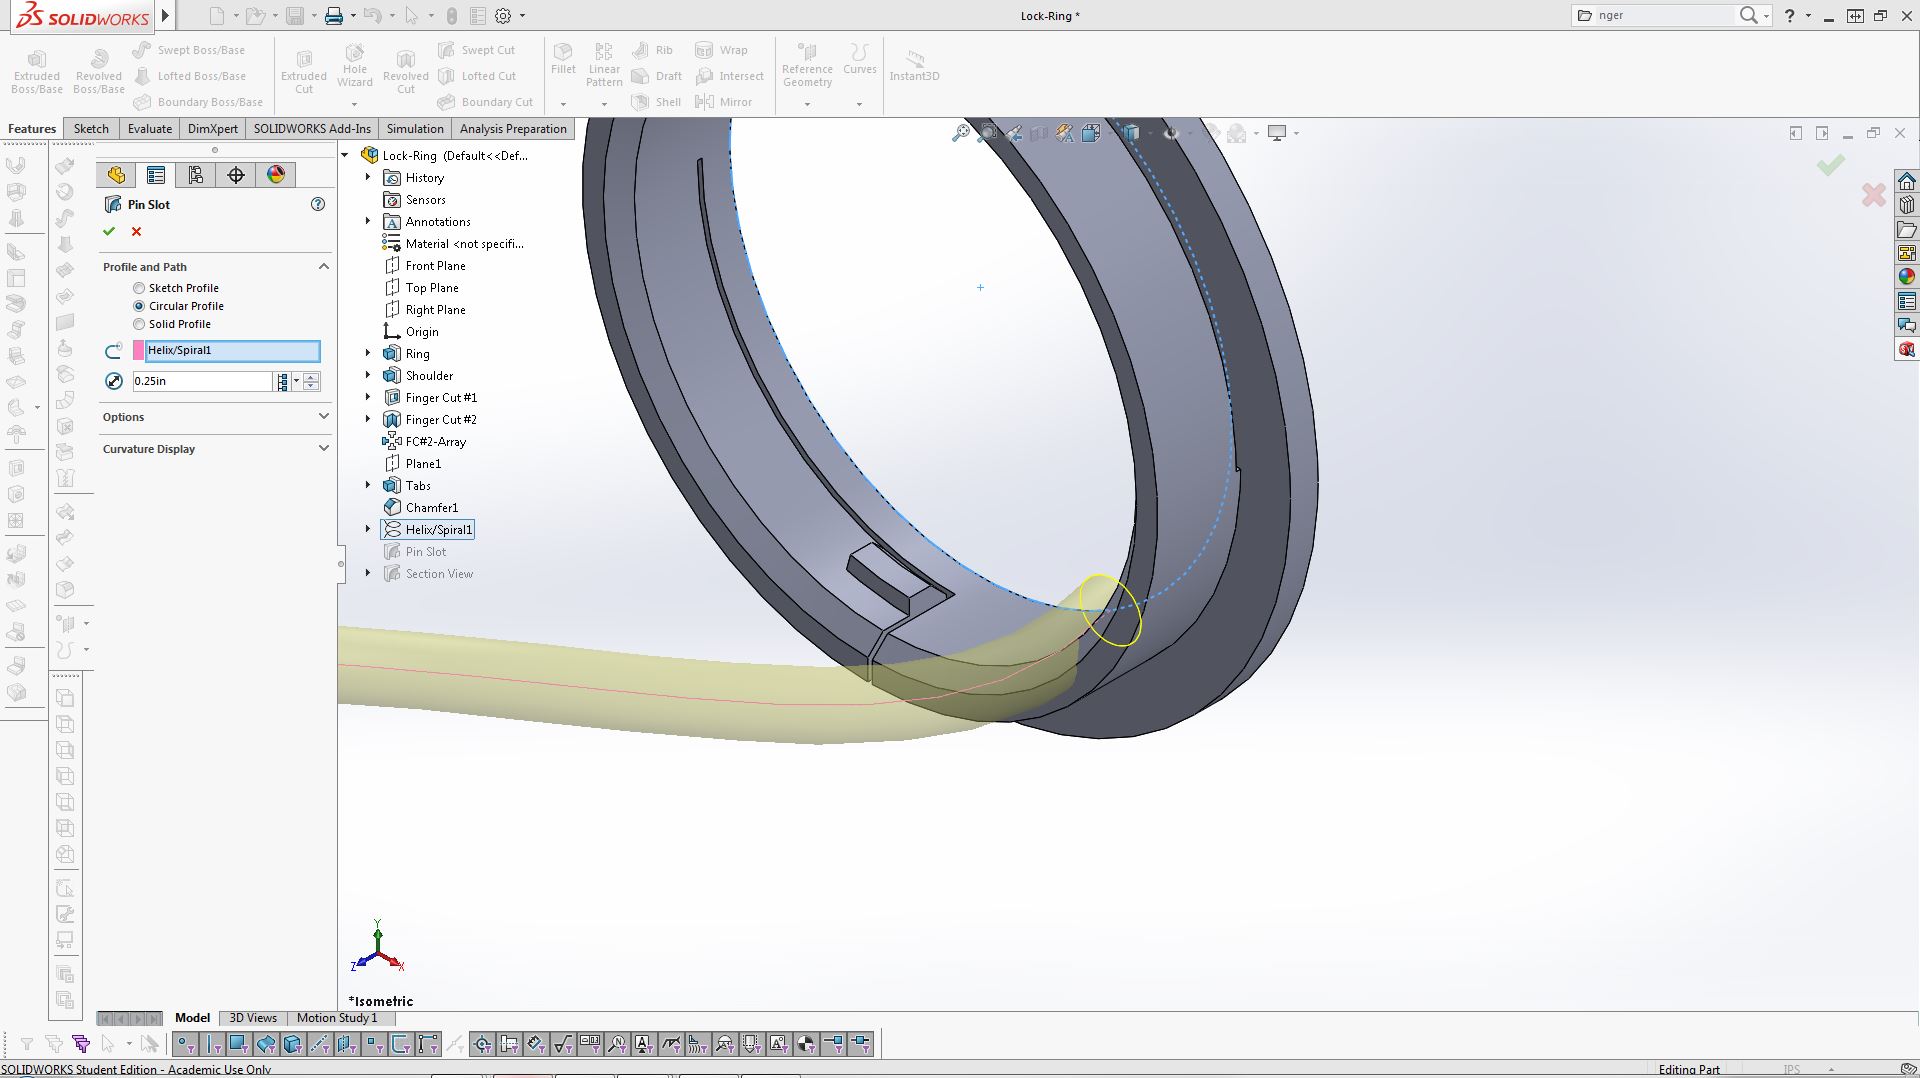
Task: Expand the Curvature Display section
Action: [x=324, y=449]
